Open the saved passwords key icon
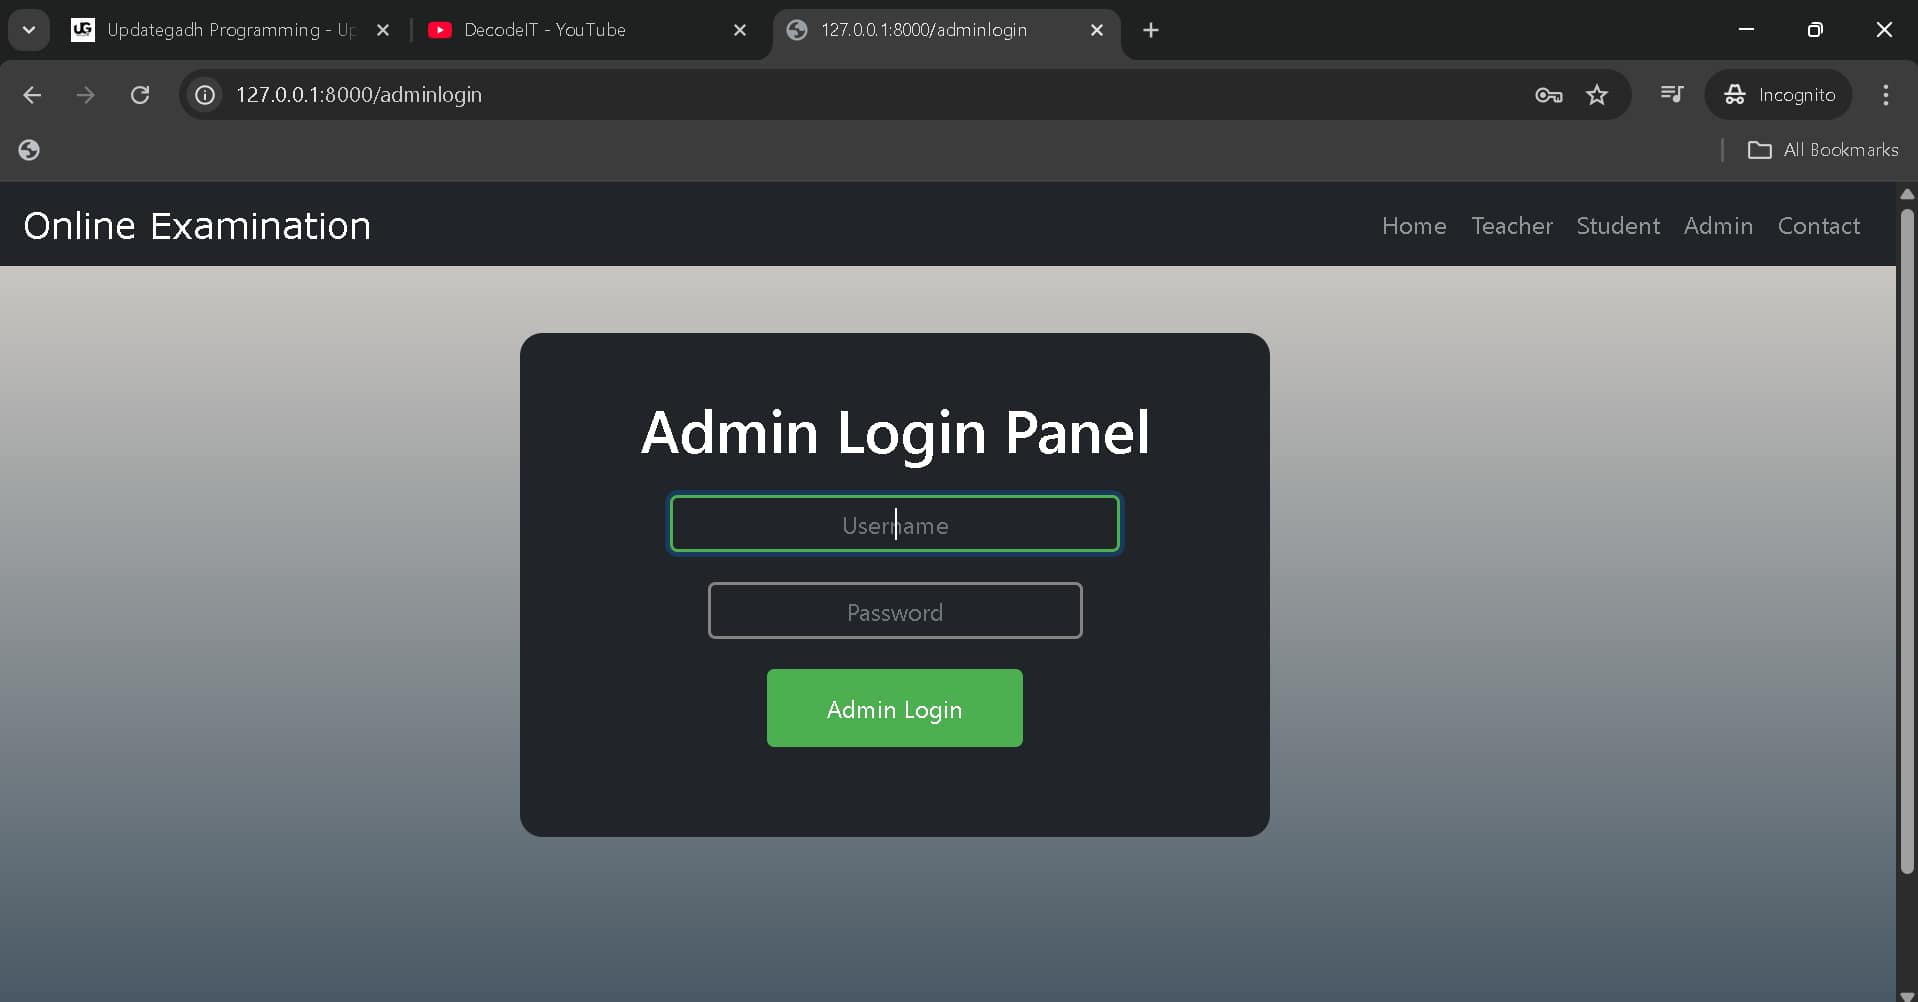Image resolution: width=1918 pixels, height=1002 pixels. click(x=1547, y=95)
